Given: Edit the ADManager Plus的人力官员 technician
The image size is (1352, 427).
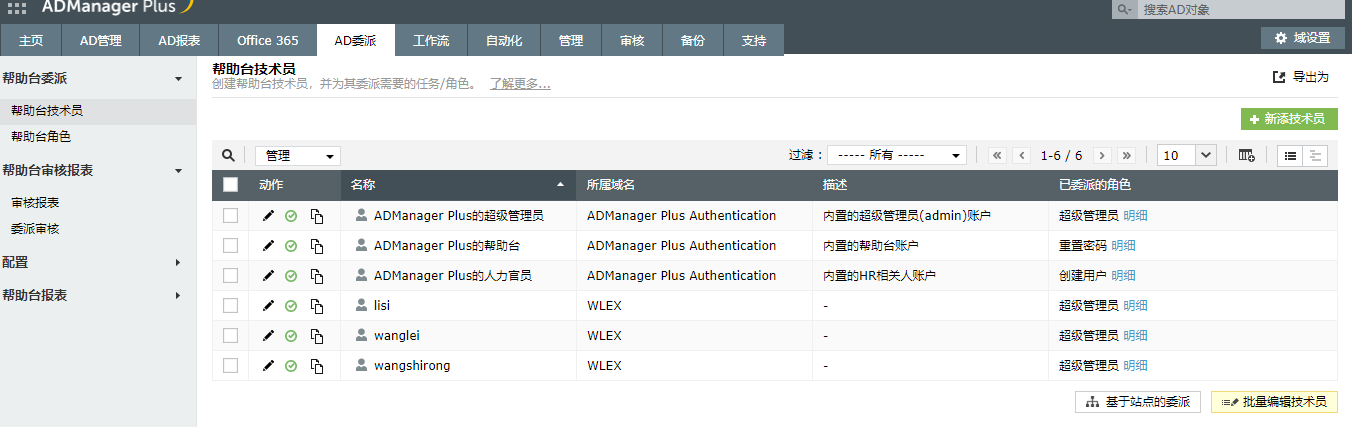Looking at the screenshot, I should pos(268,275).
